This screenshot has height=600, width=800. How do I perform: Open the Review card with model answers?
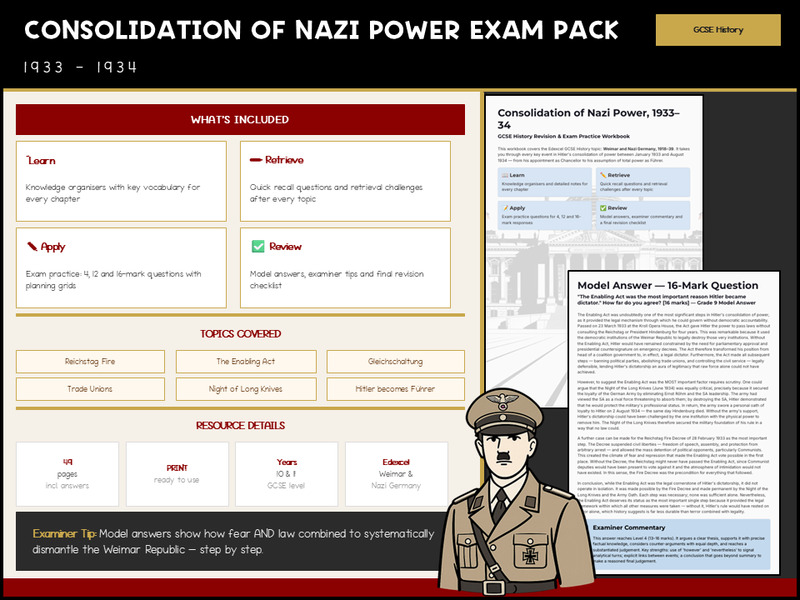345,268
